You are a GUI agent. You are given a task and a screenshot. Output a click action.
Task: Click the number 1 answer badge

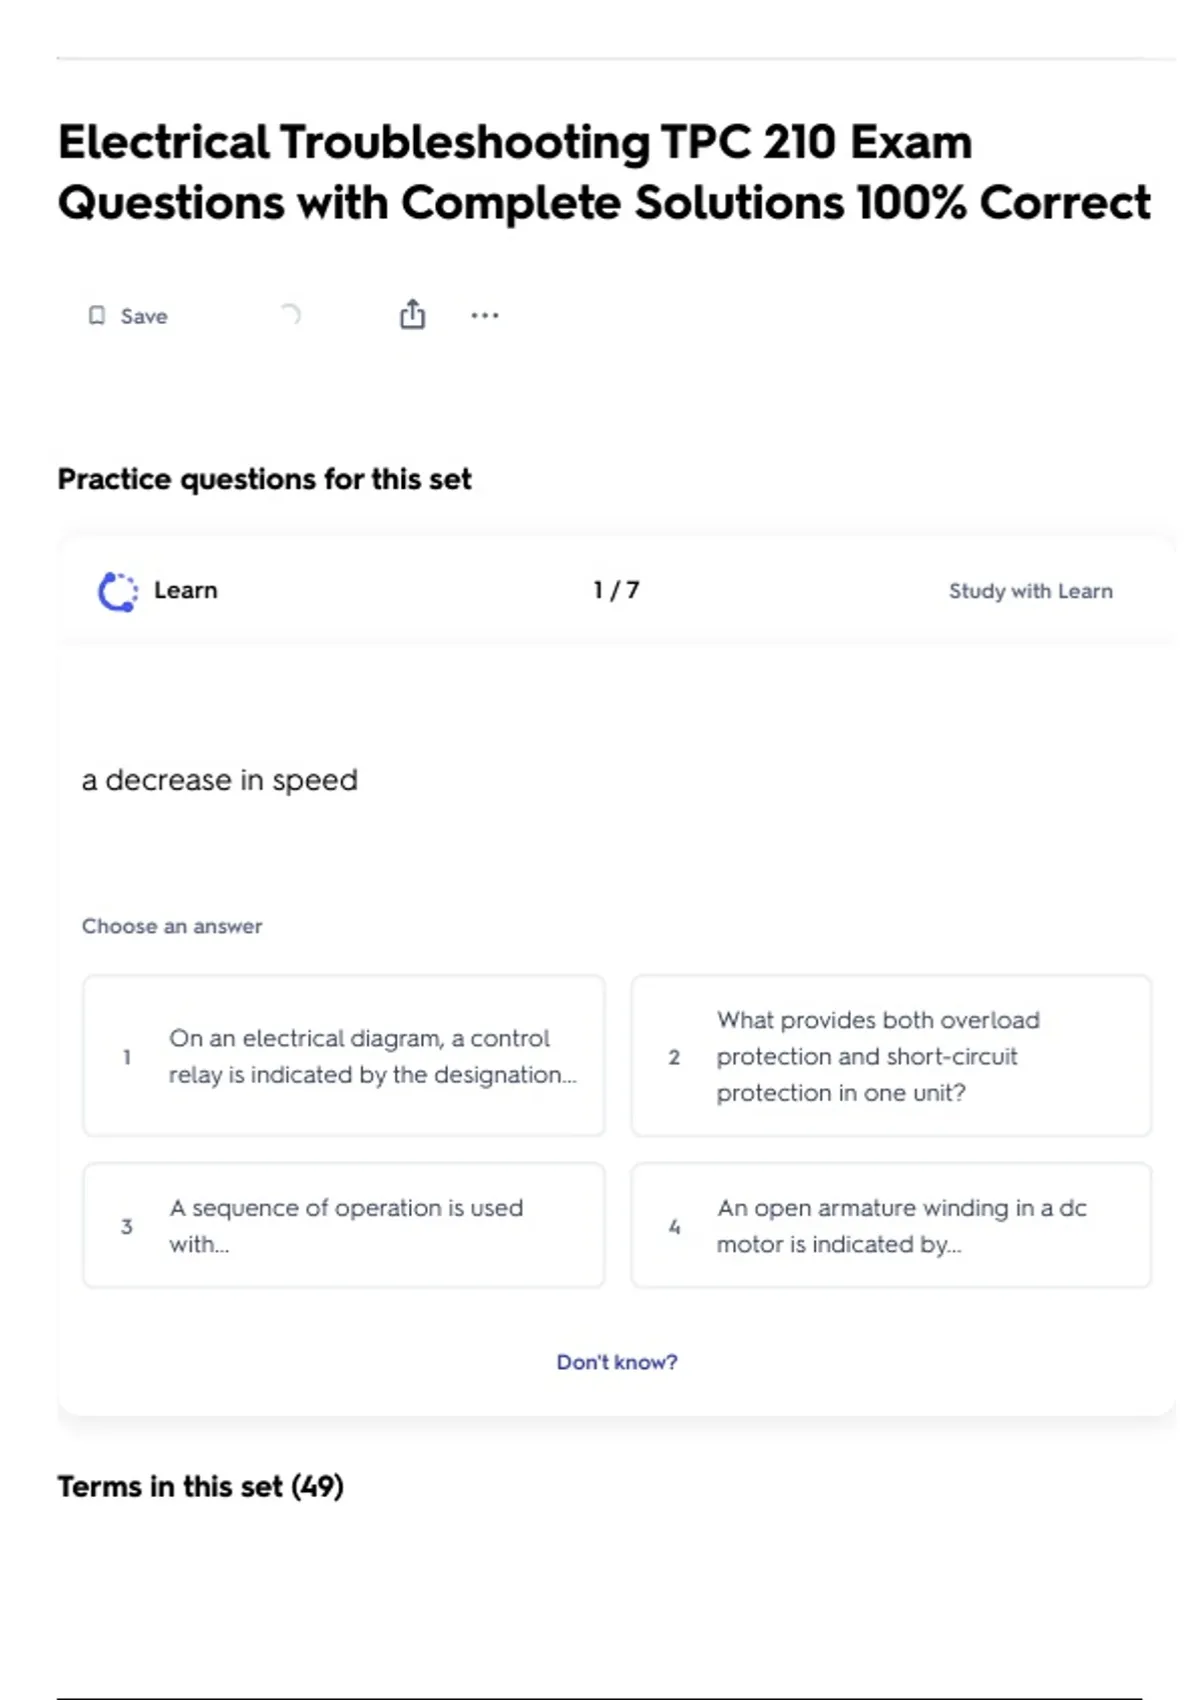127,1057
